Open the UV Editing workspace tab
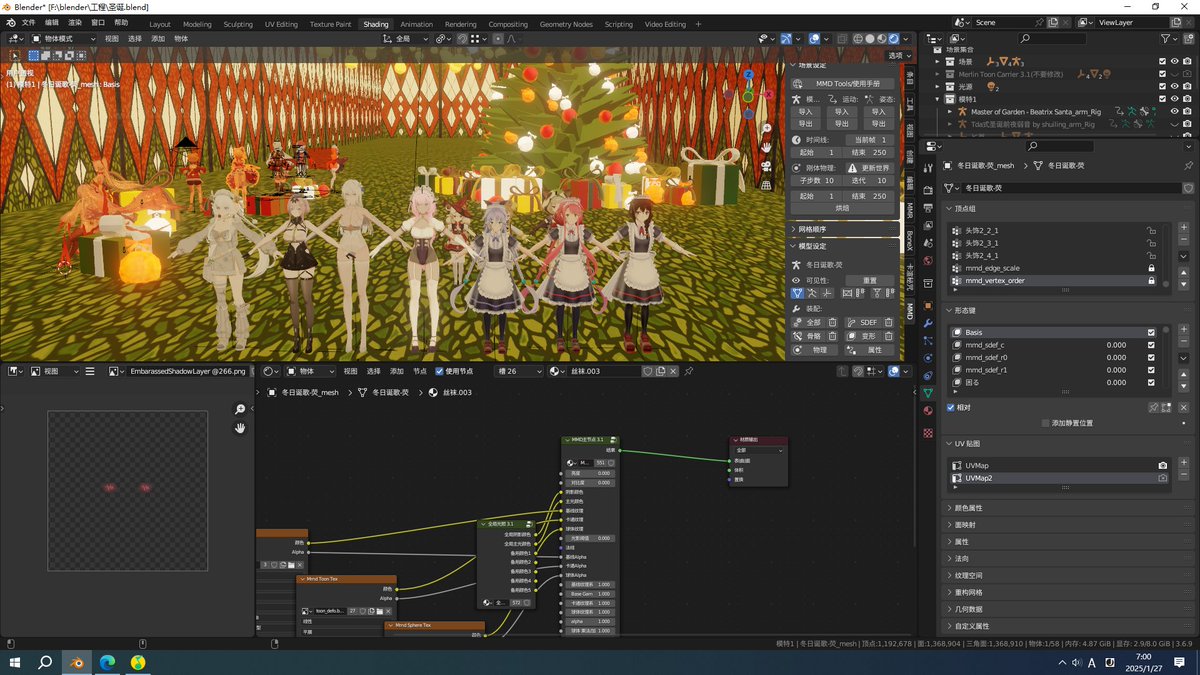 (x=281, y=24)
